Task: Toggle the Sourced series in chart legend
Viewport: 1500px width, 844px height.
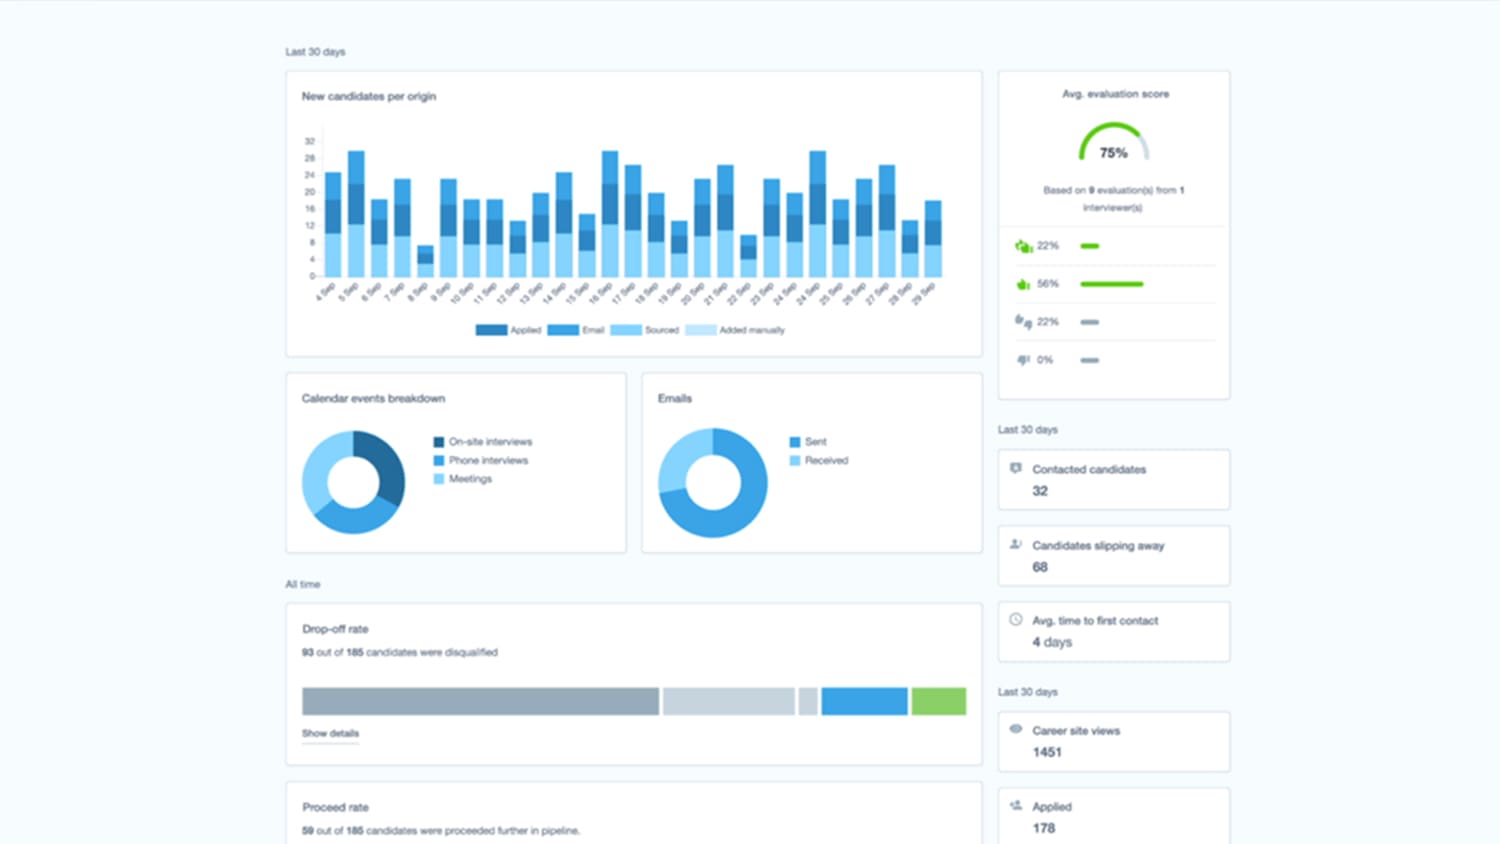Action: [644, 330]
